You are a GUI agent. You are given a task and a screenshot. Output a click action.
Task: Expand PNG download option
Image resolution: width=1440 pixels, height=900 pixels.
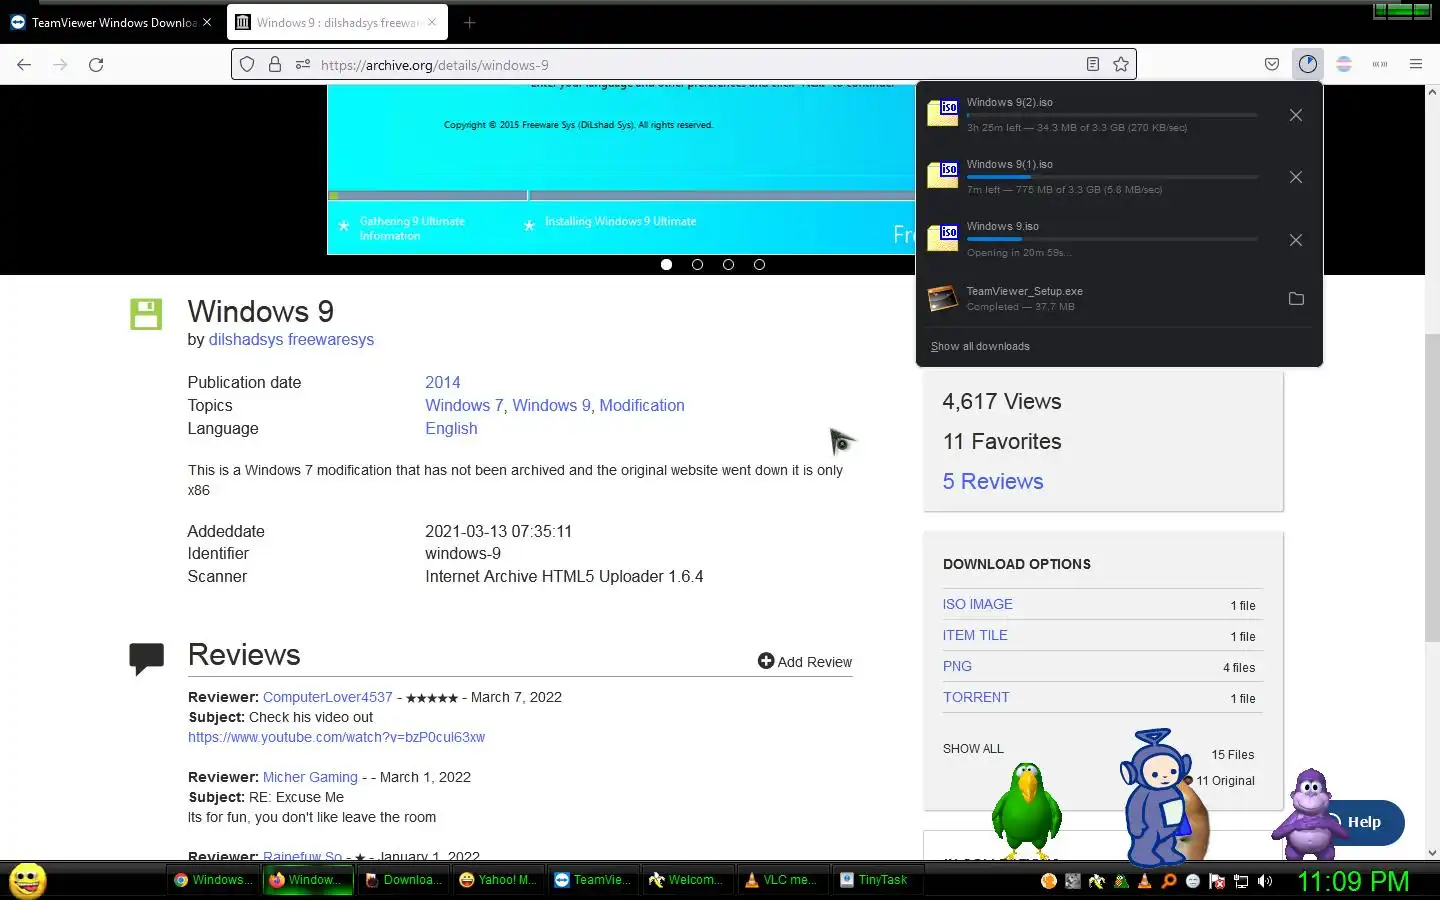point(957,666)
